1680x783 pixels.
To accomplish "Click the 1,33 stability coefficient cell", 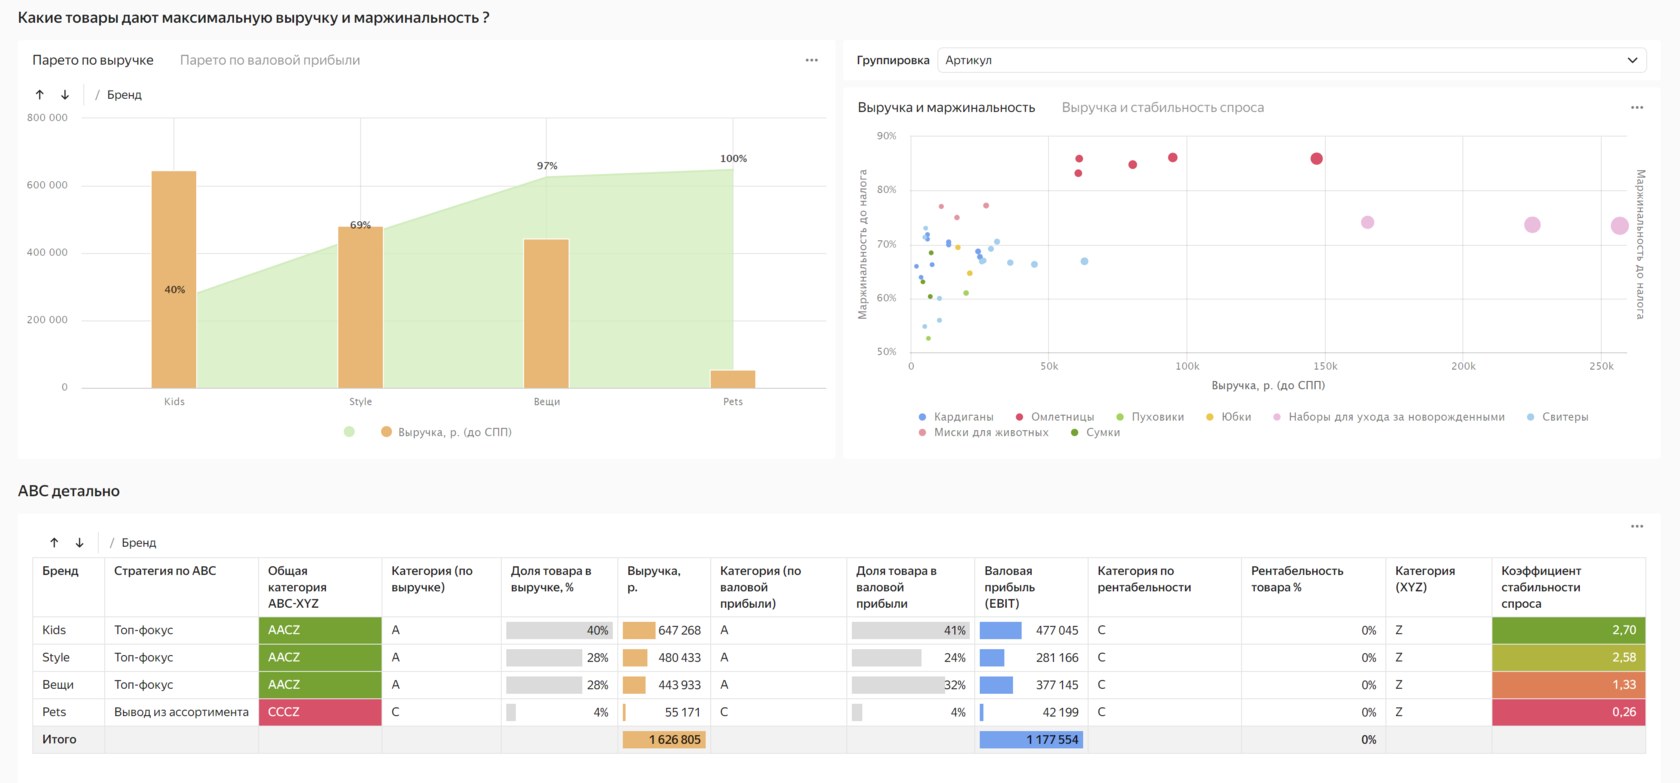I will click(x=1568, y=685).
